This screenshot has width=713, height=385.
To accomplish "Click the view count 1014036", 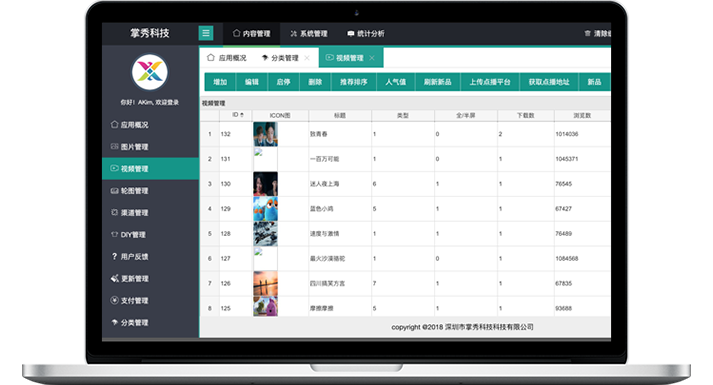I will point(567,134).
